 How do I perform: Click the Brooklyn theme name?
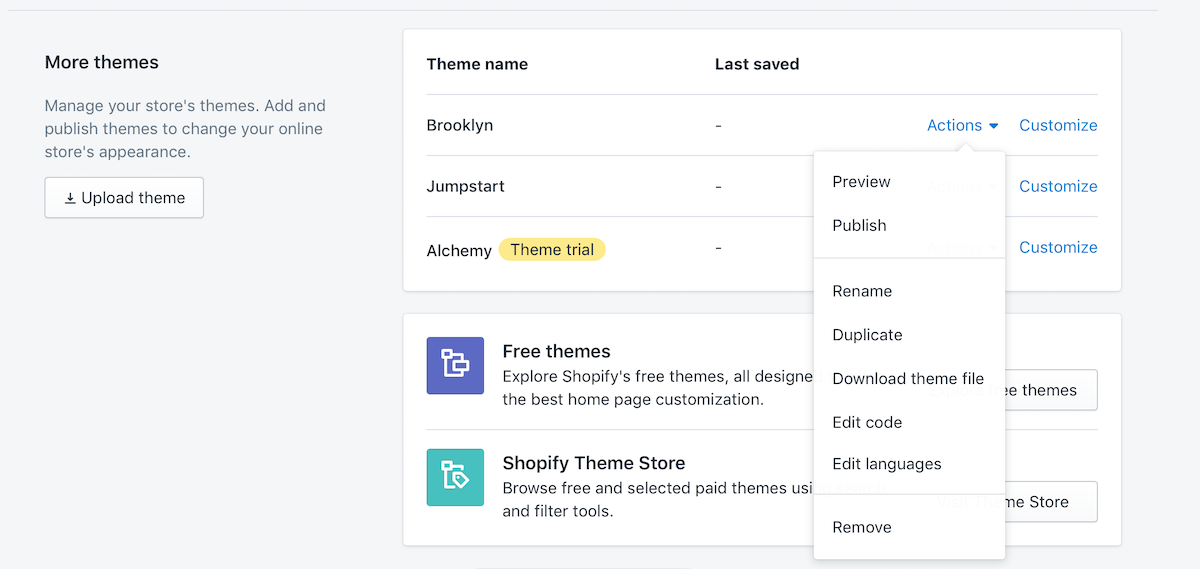pyautogui.click(x=459, y=125)
